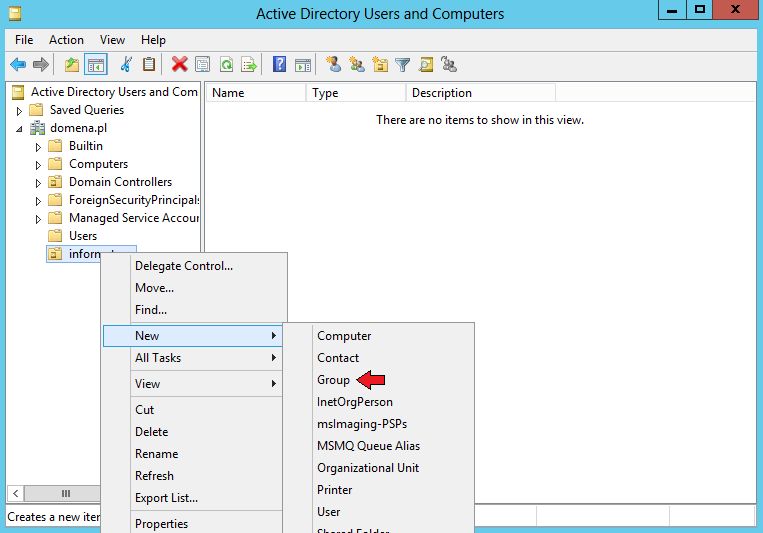This screenshot has height=533, width=763.
Task: Click the Show/Hide Action Pane icon
Action: 303,64
